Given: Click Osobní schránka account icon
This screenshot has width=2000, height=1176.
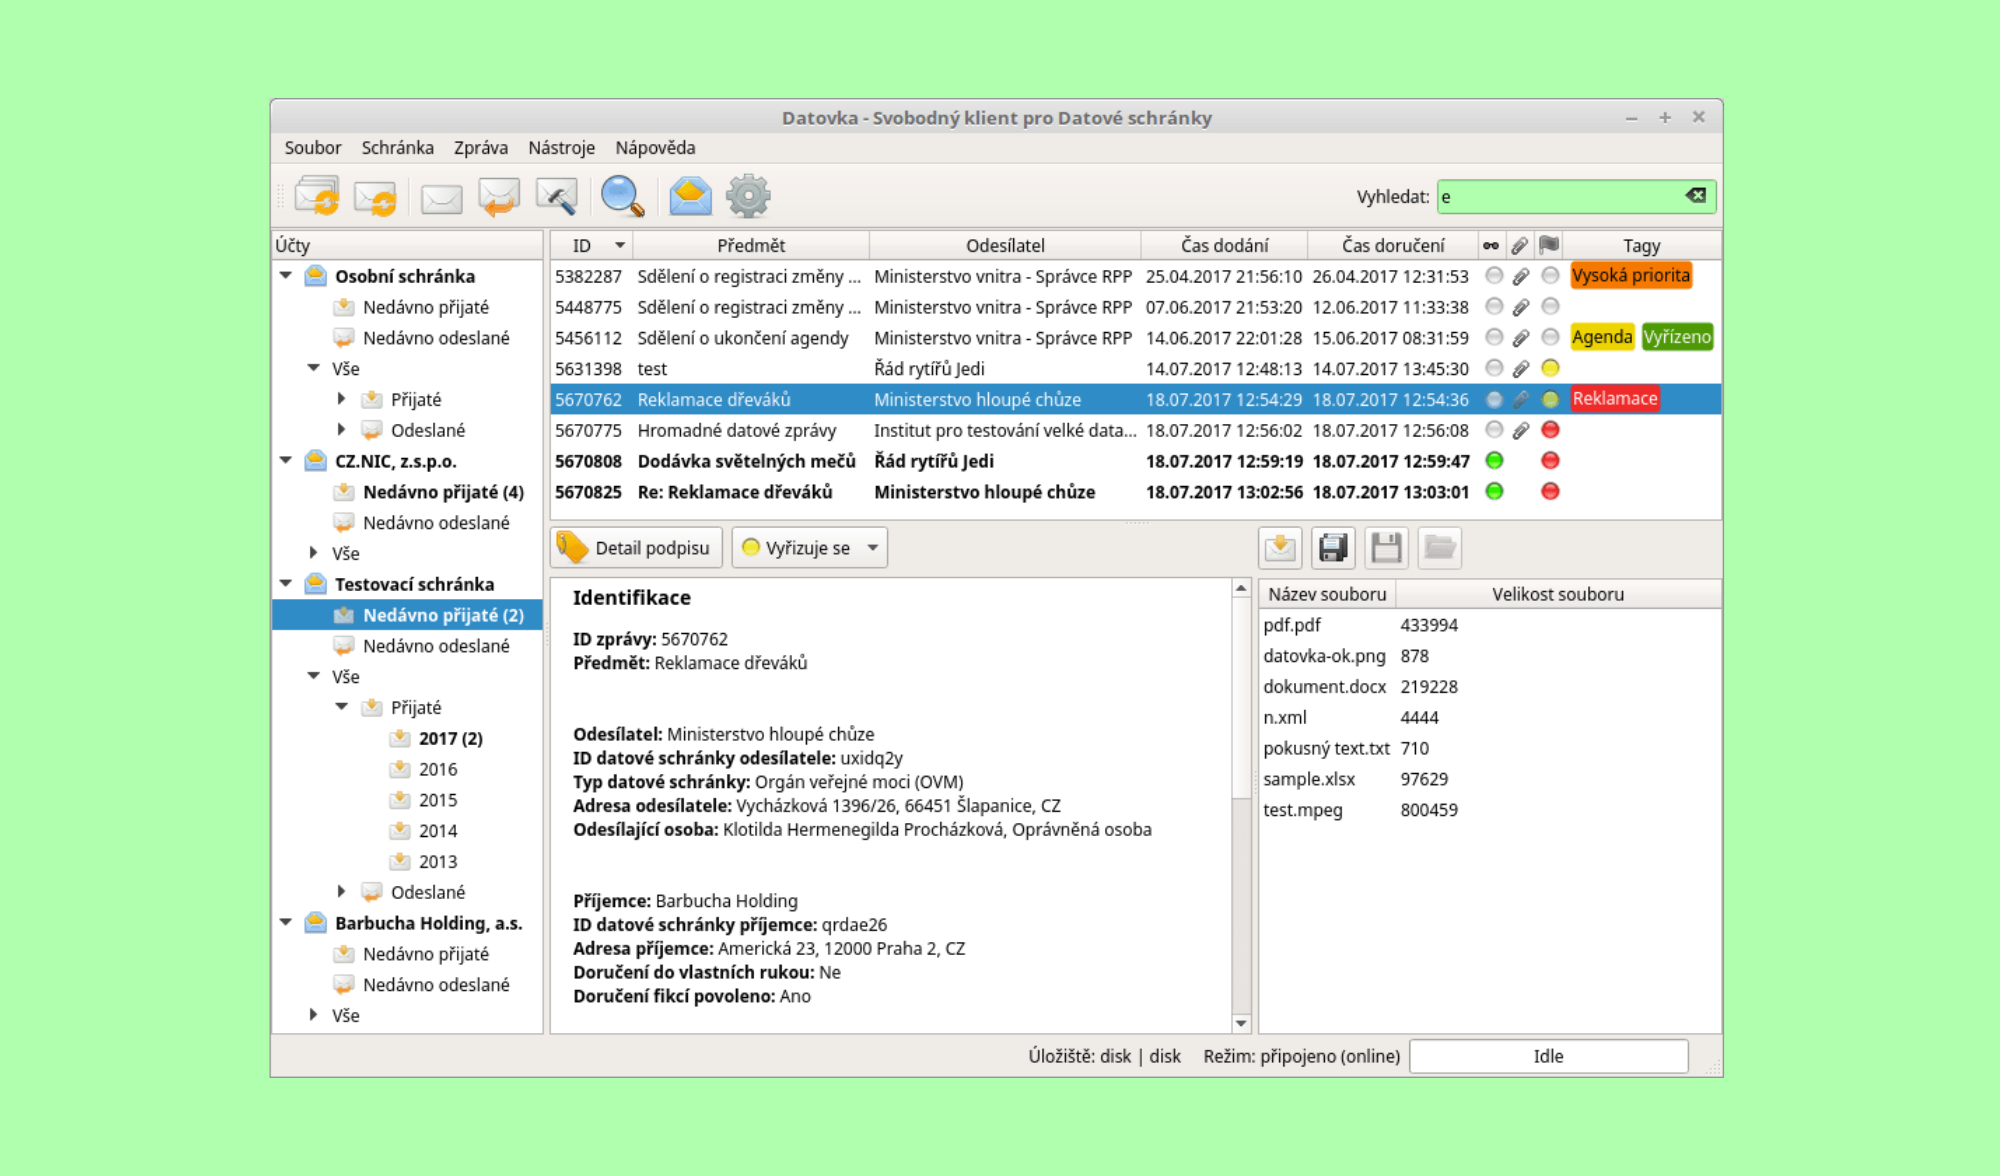Looking at the screenshot, I should click(x=316, y=275).
